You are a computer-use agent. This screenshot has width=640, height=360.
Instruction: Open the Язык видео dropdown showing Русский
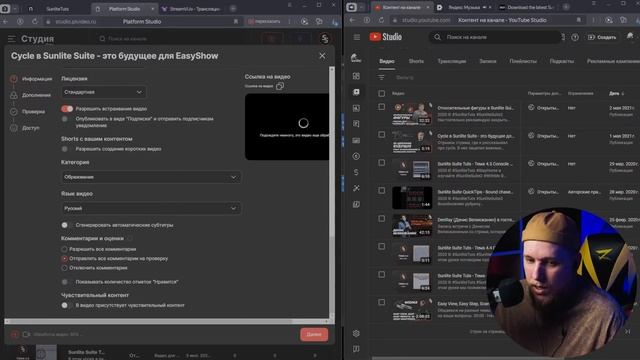click(151, 208)
